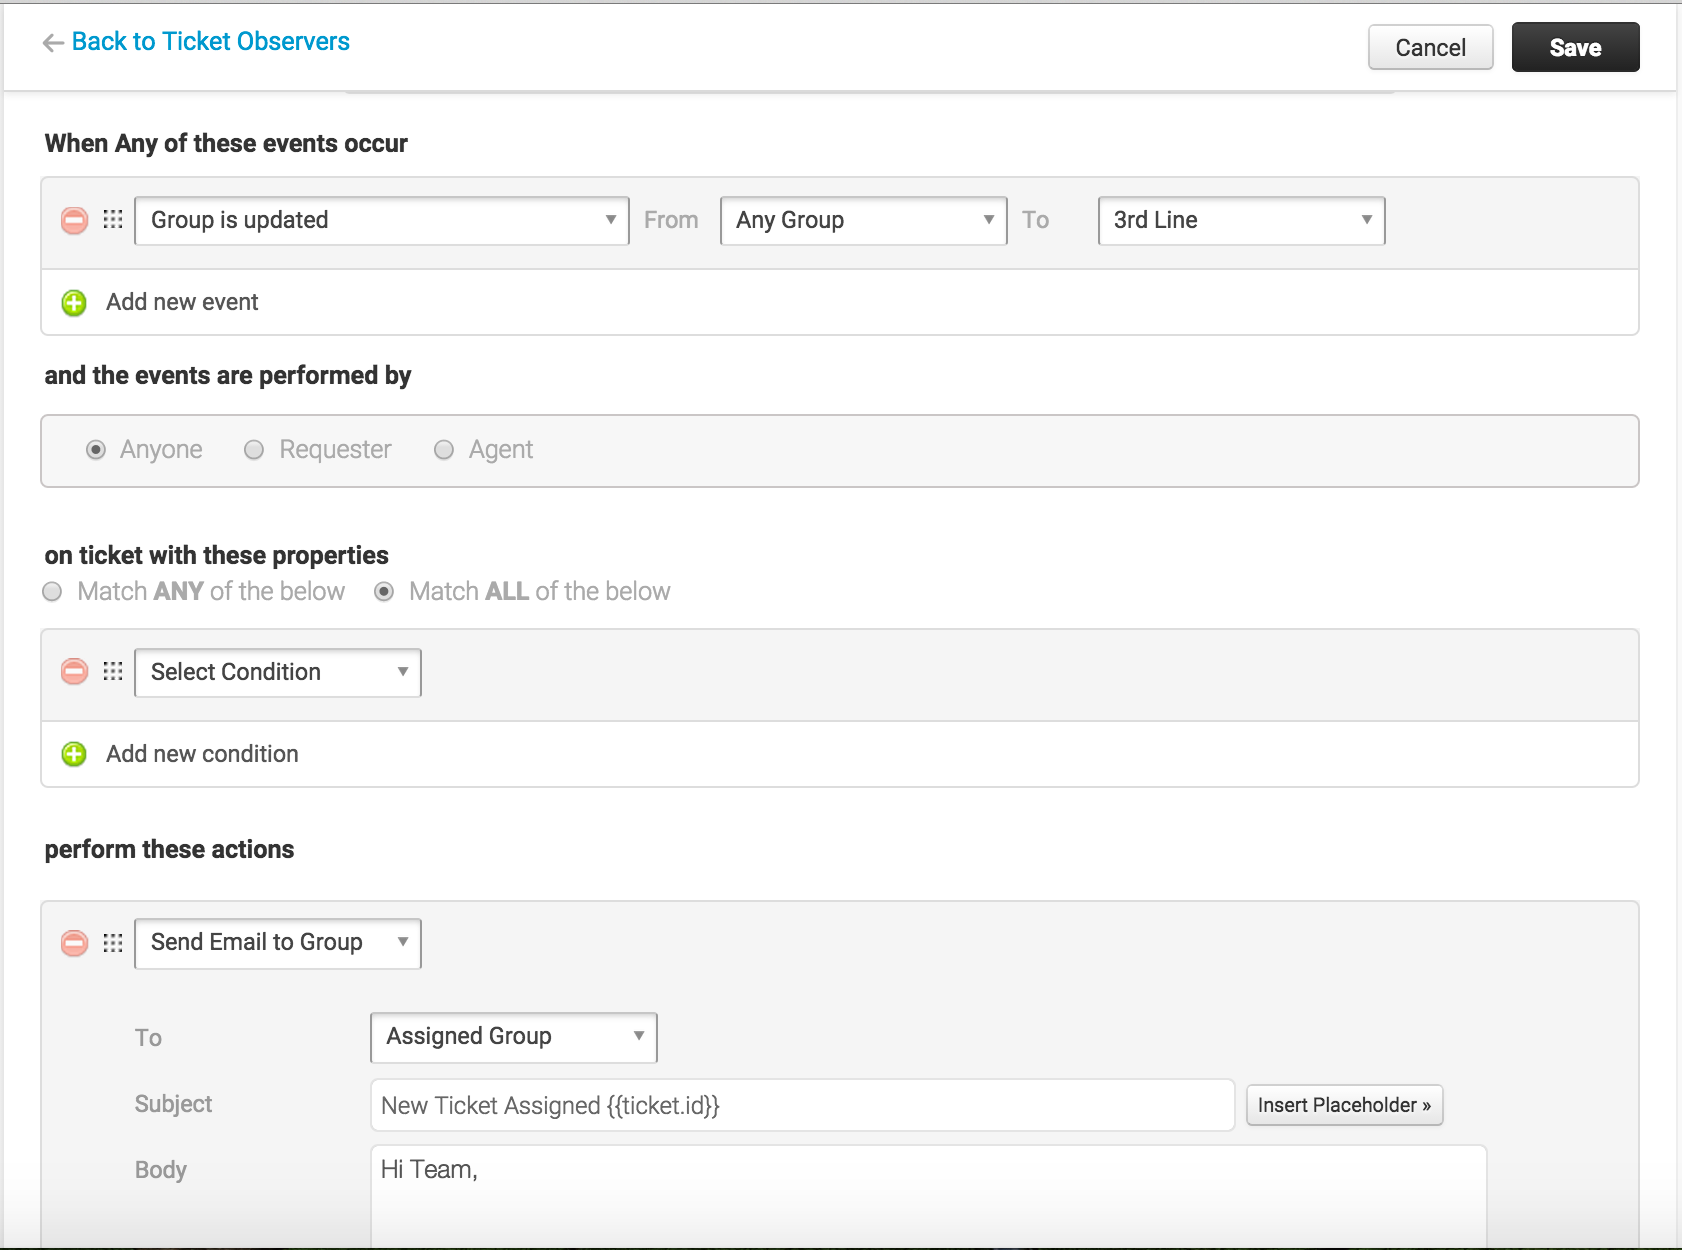1682x1250 pixels.
Task: Click into the Body text area
Action: point(929,1197)
